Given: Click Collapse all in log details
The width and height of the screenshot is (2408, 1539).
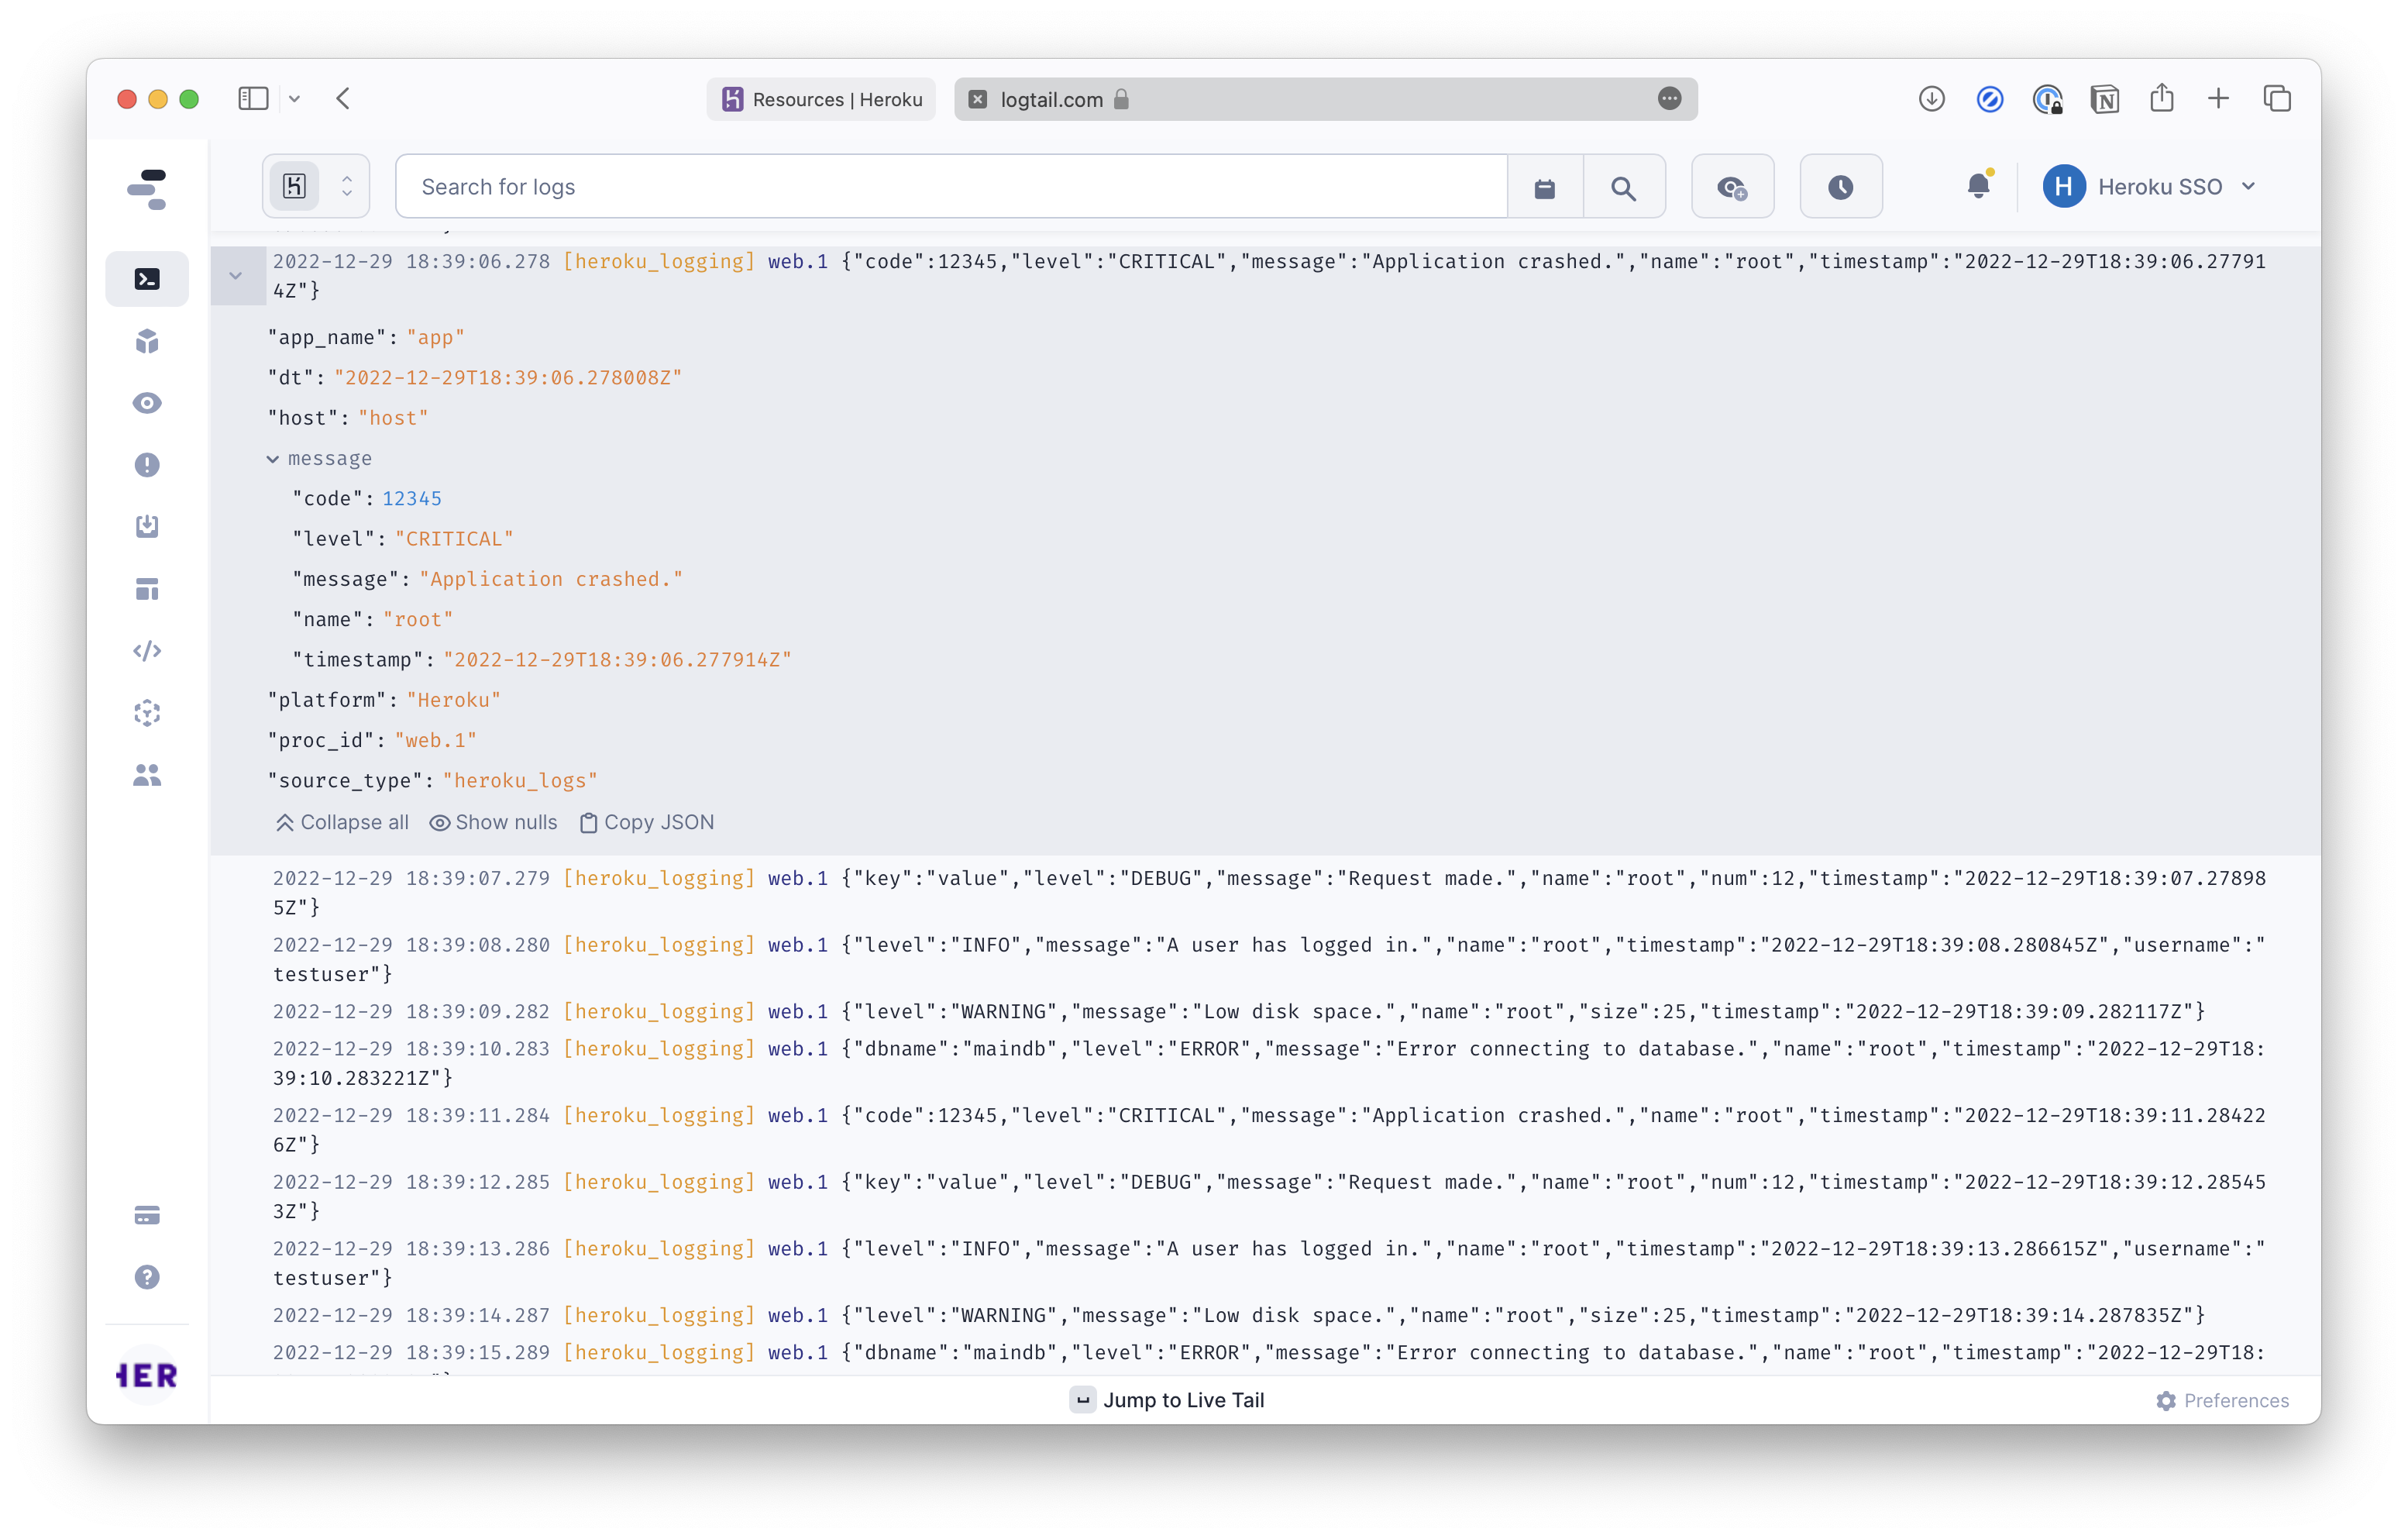Looking at the screenshot, I should [342, 822].
